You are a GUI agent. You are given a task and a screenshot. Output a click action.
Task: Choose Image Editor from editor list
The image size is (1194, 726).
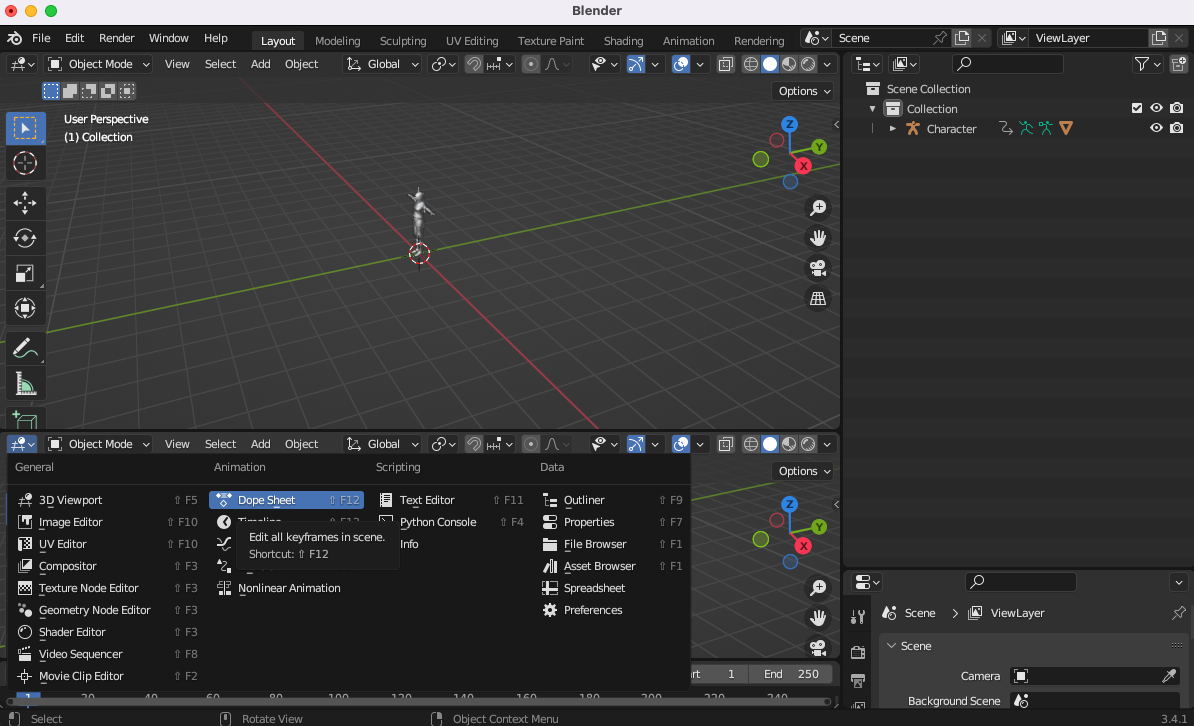tap(107, 522)
